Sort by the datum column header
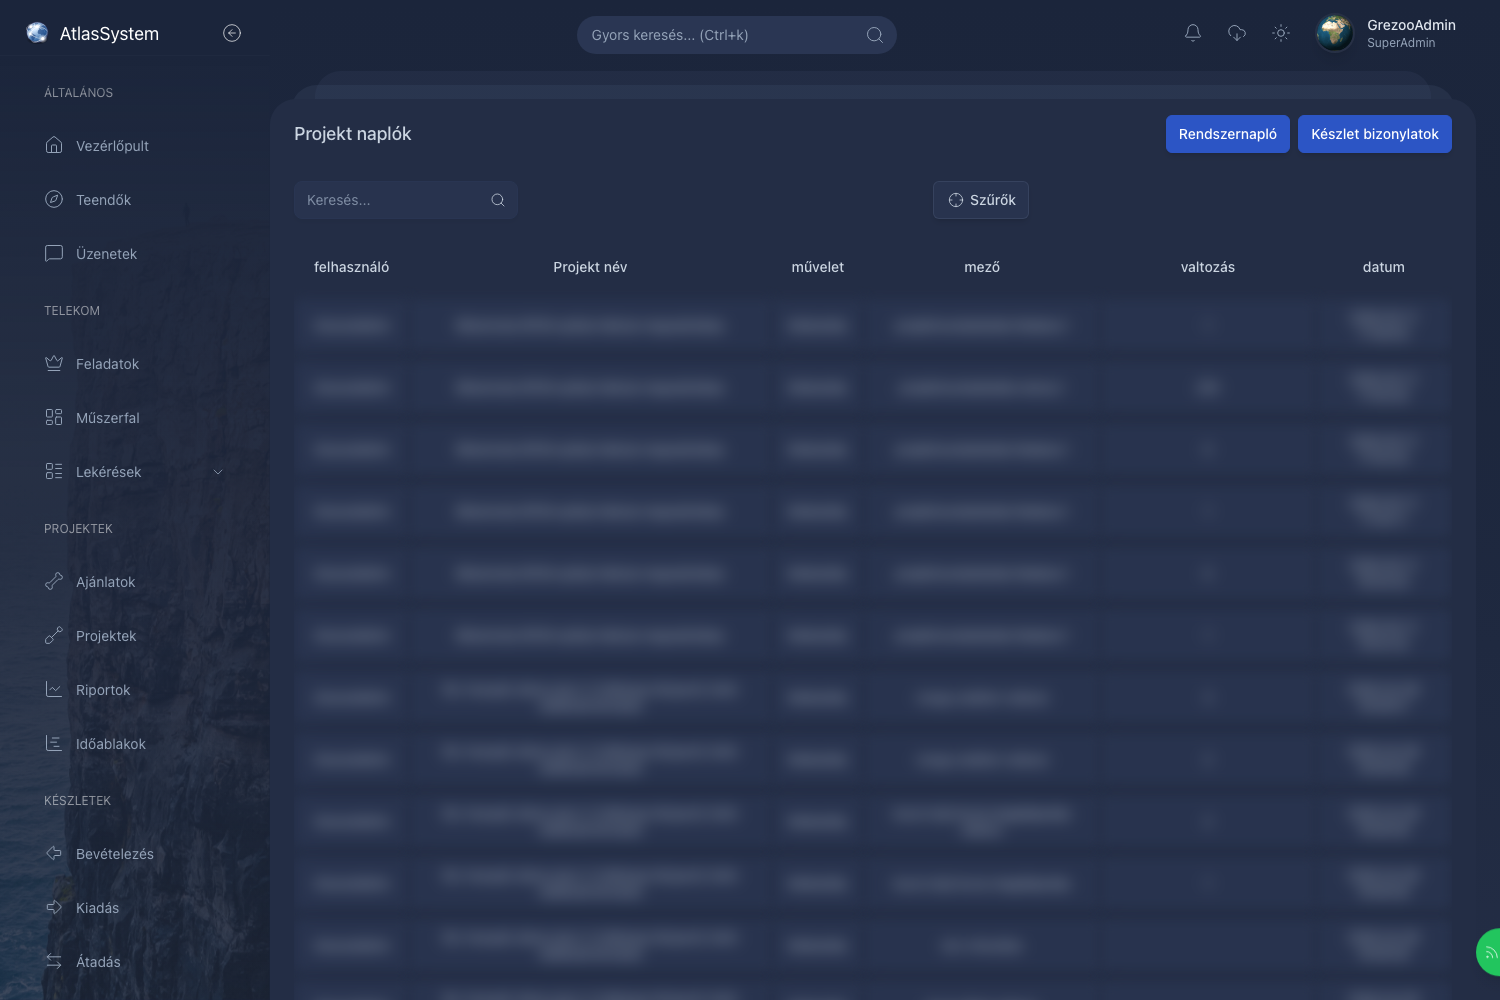Image resolution: width=1500 pixels, height=1000 pixels. (x=1384, y=267)
